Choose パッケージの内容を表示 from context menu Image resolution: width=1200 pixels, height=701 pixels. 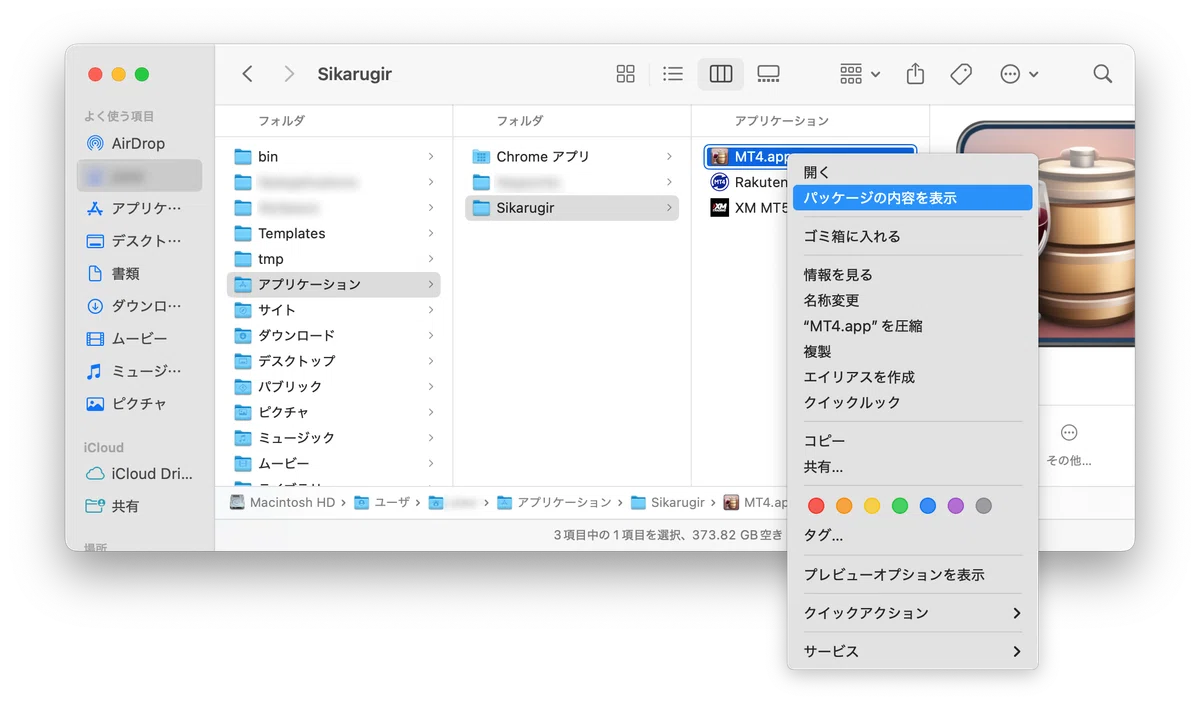point(912,198)
